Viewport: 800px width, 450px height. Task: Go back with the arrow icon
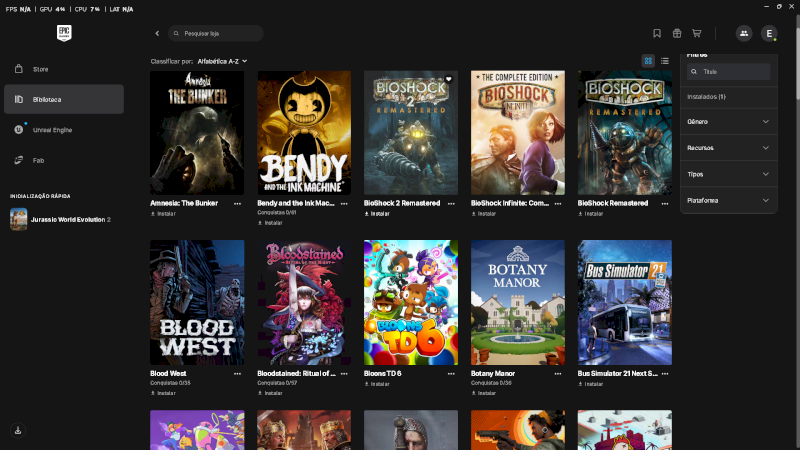157,33
